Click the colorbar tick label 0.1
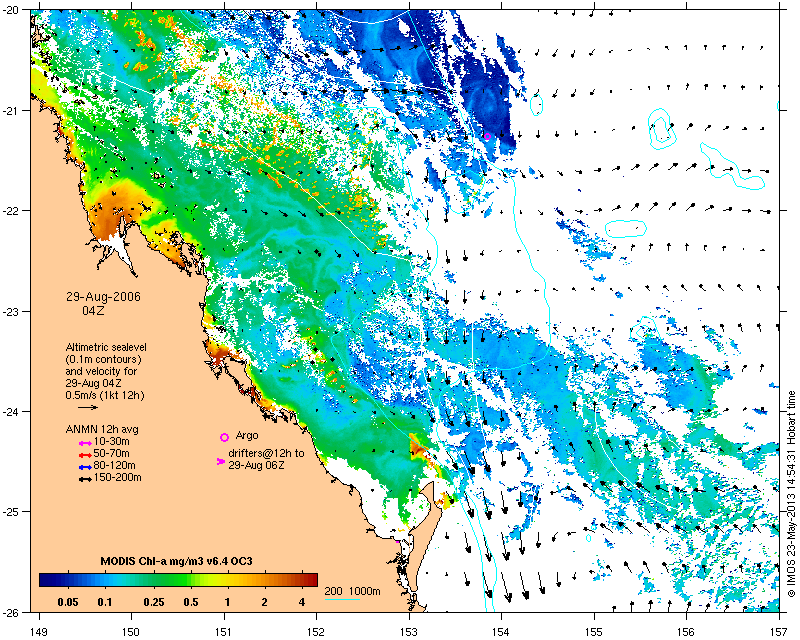 (105, 602)
